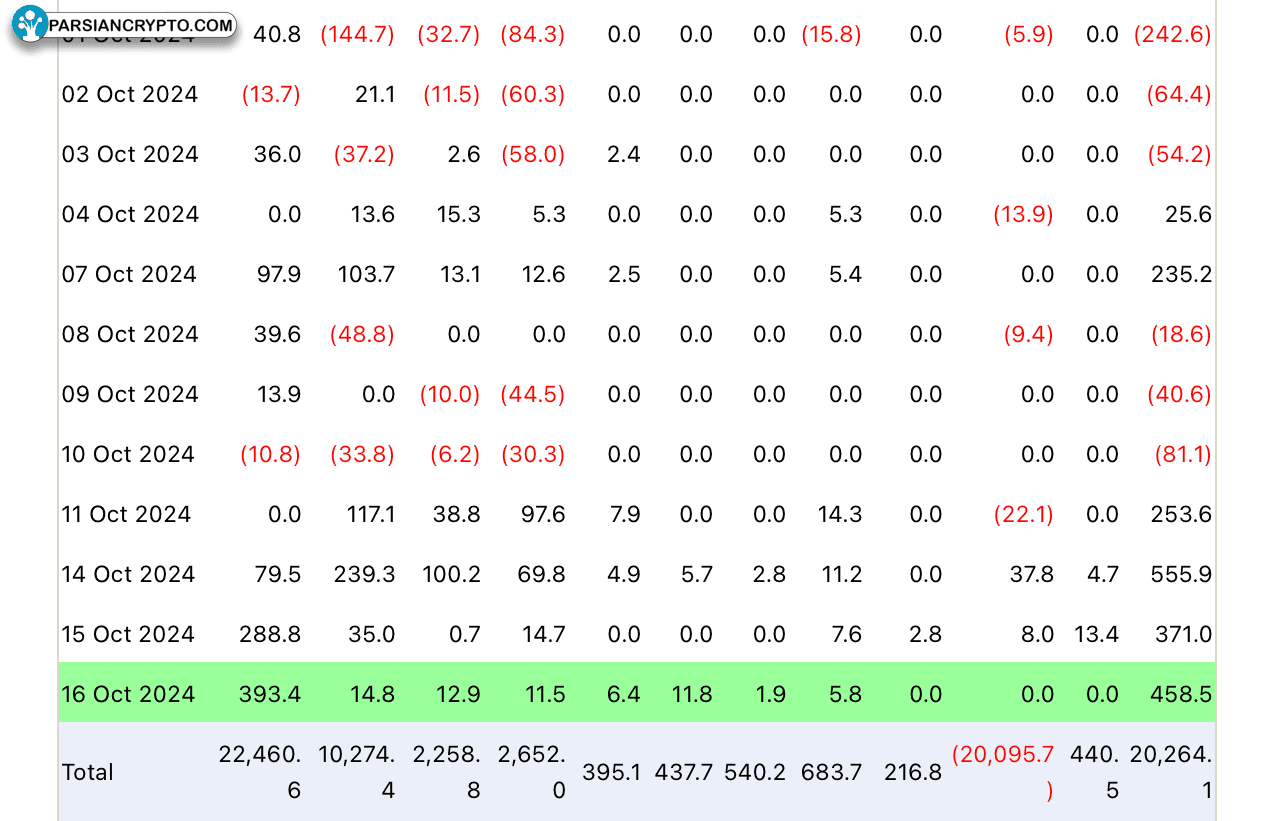1284x821 pixels.
Task: Click red '(33.8)' in the 10 Oct row
Action: click(x=362, y=454)
